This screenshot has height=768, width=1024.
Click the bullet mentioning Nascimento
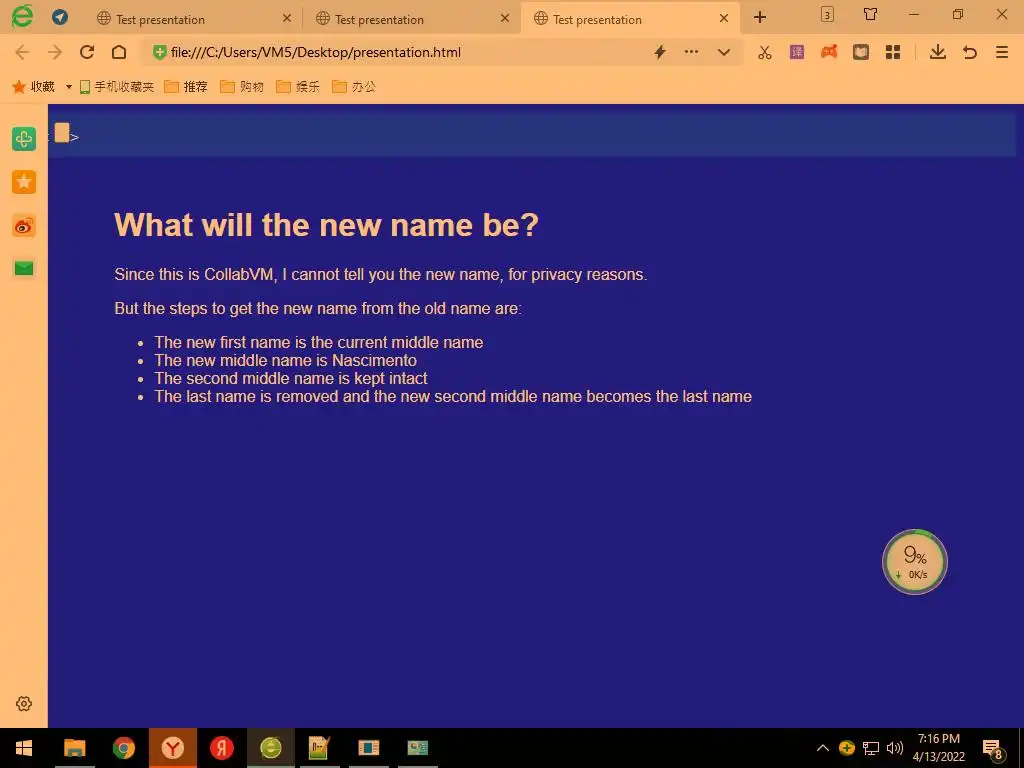pyautogui.click(x=285, y=360)
